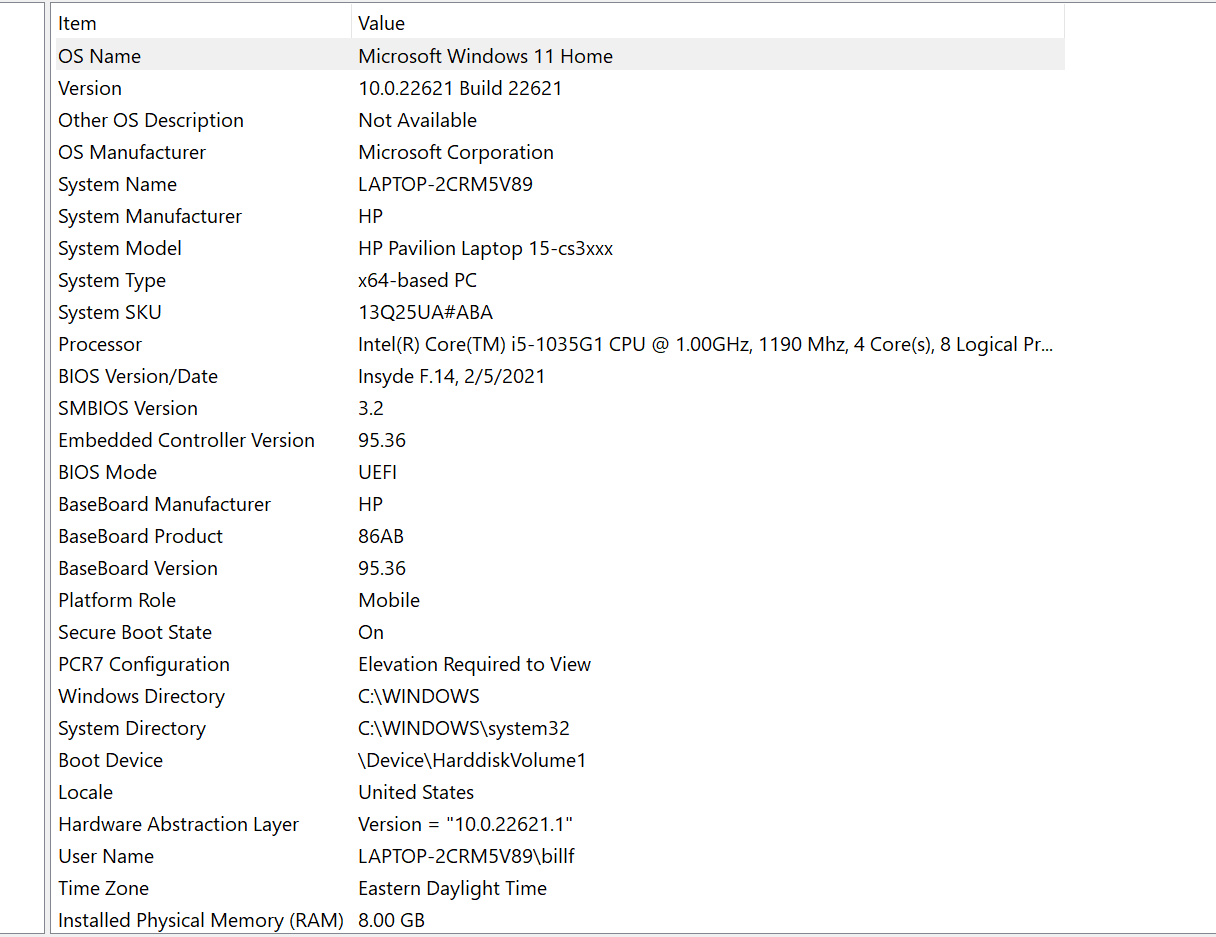Select the Platform Role Mobile row
Image resolution: width=1216 pixels, height=937 pixels.
[300, 599]
